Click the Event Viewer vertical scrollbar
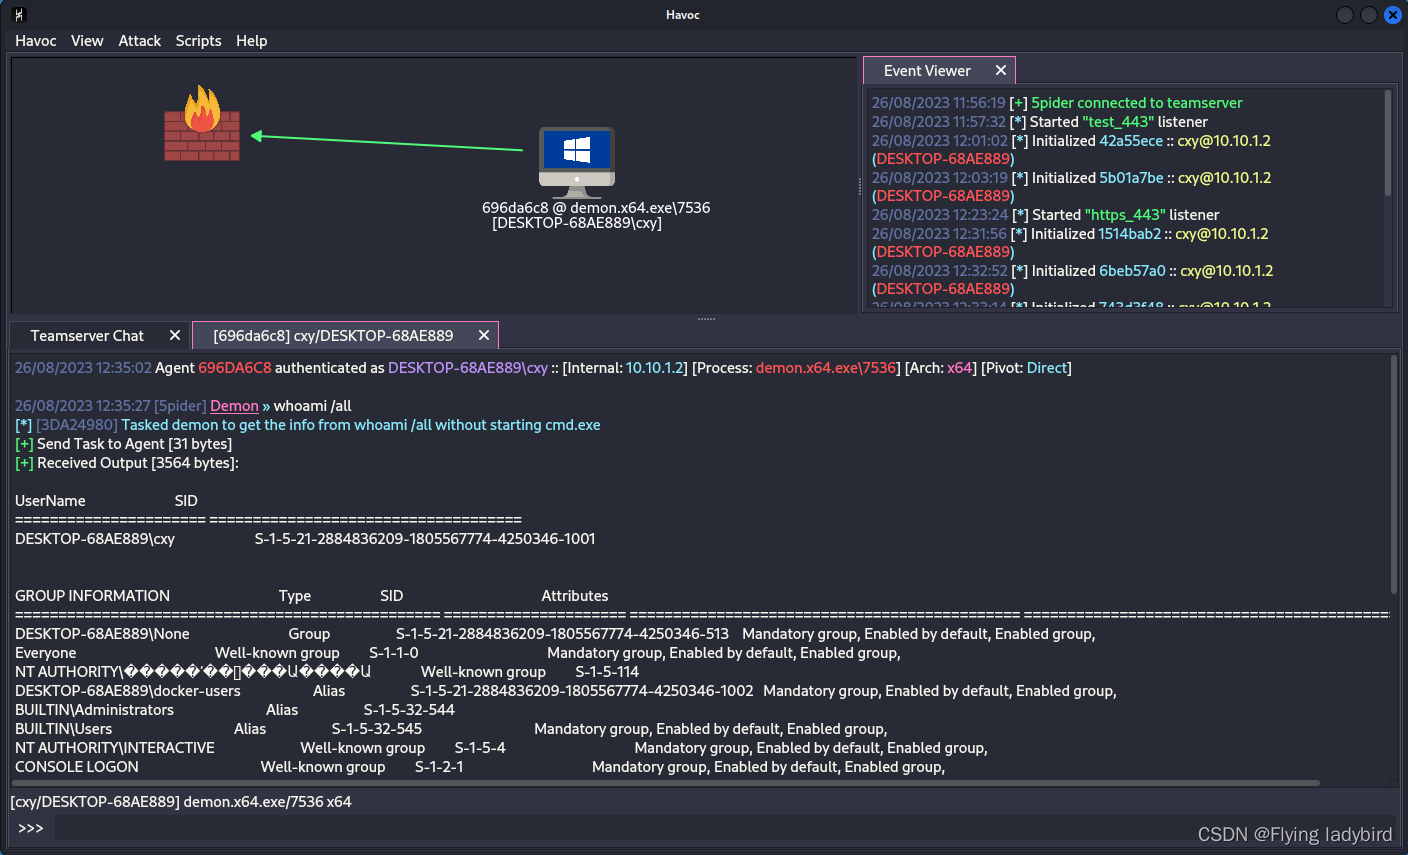The image size is (1408, 855). click(1388, 142)
